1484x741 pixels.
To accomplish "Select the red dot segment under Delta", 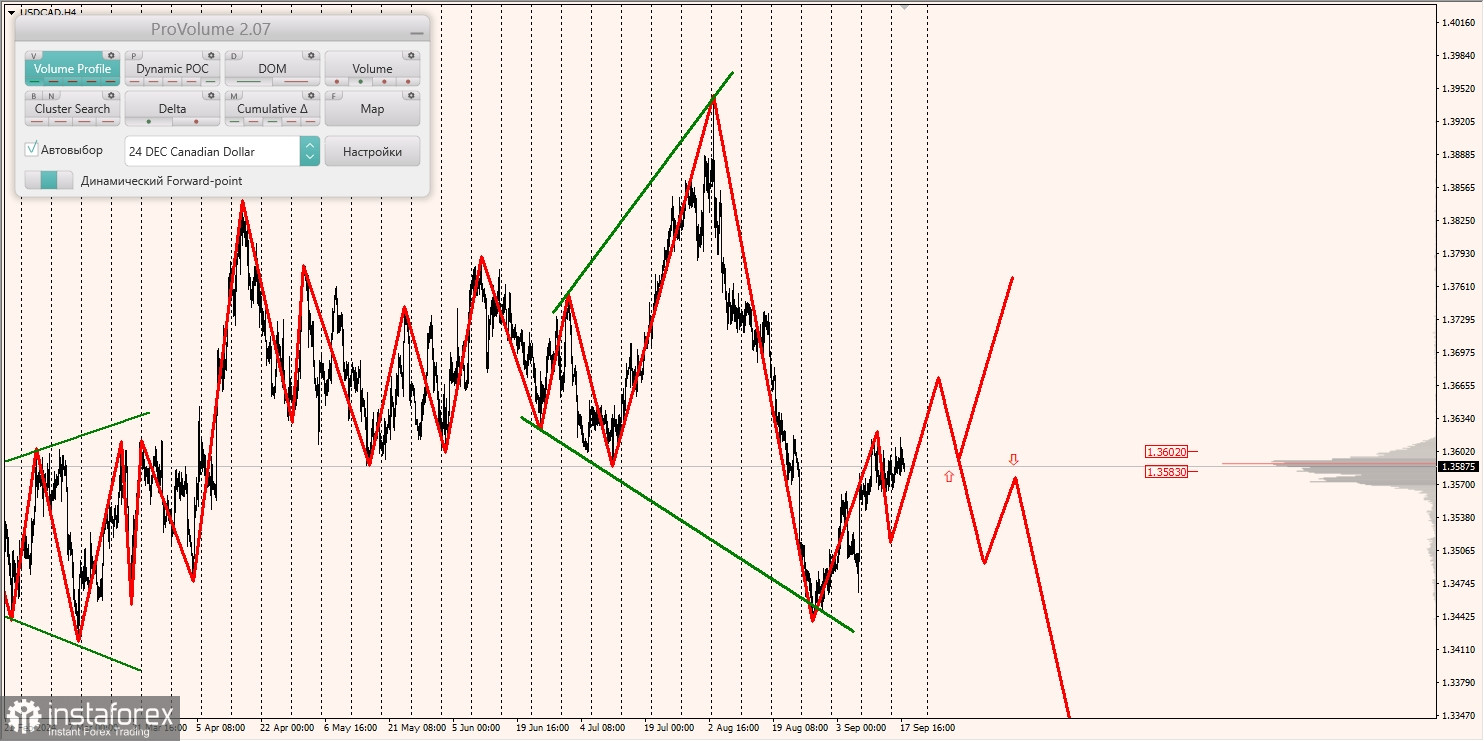I will pyautogui.click(x=196, y=121).
